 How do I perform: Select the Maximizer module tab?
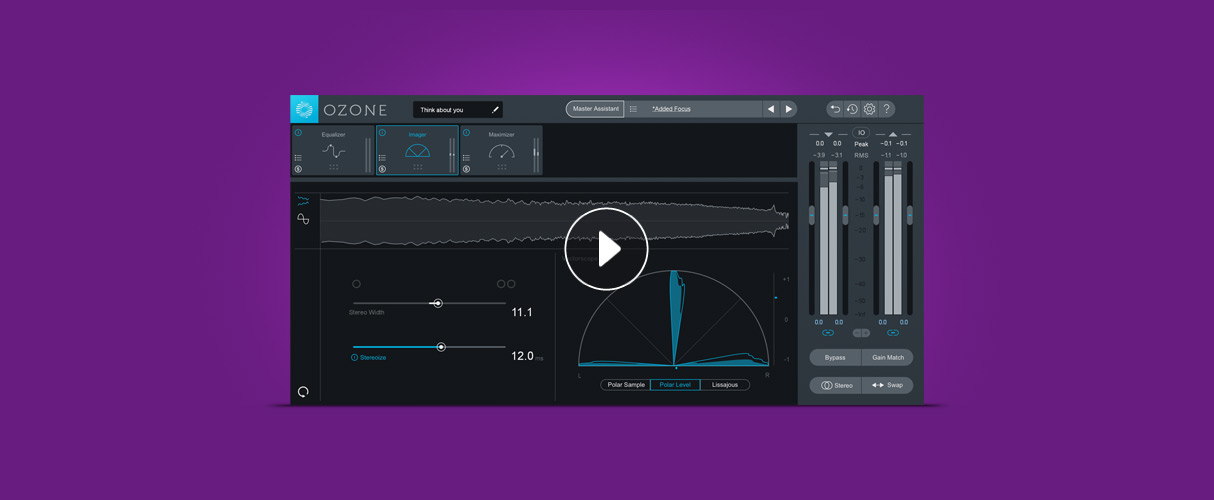point(502,150)
